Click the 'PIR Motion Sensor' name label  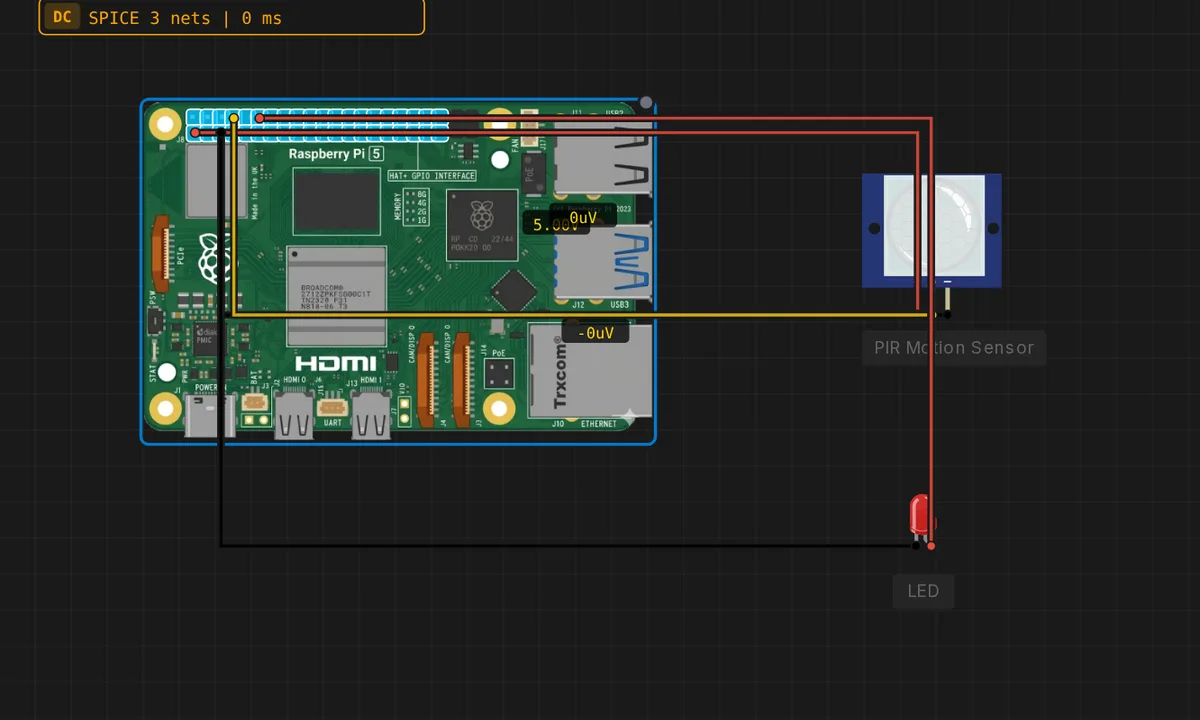point(954,348)
